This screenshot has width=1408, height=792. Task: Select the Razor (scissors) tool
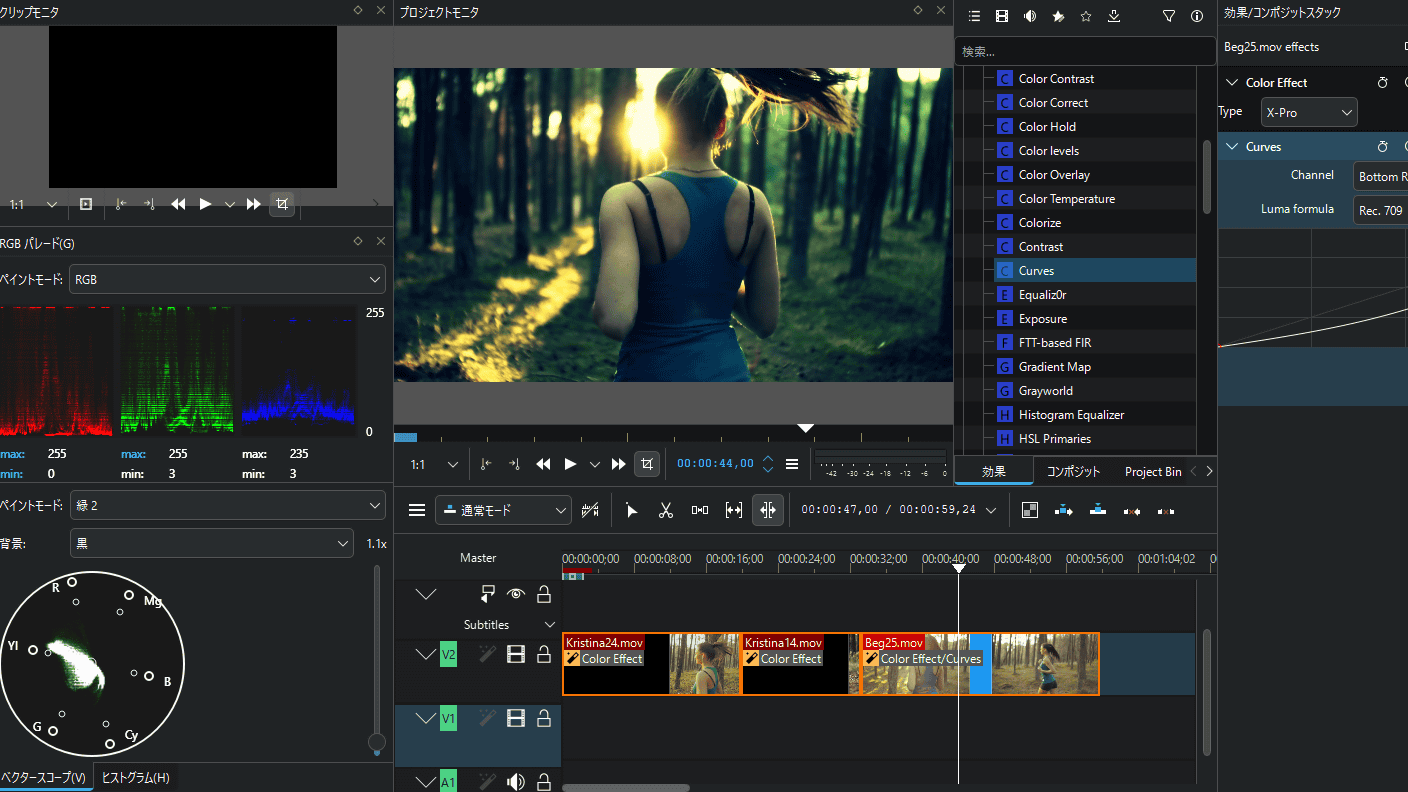666,510
